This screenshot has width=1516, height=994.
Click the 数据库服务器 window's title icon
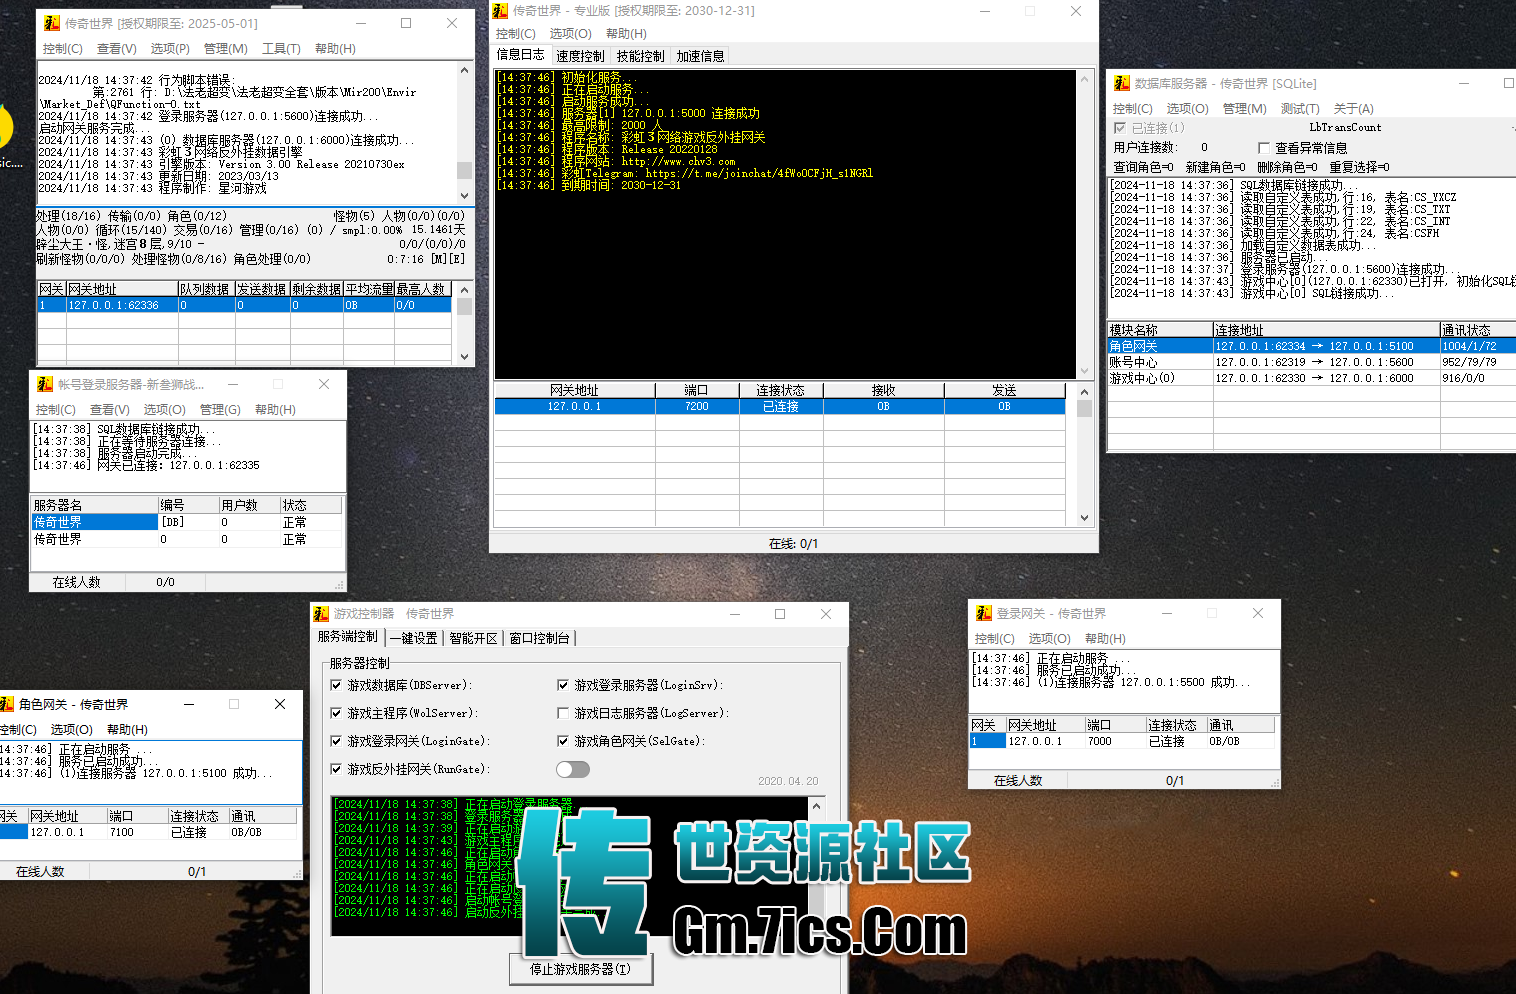1122,84
